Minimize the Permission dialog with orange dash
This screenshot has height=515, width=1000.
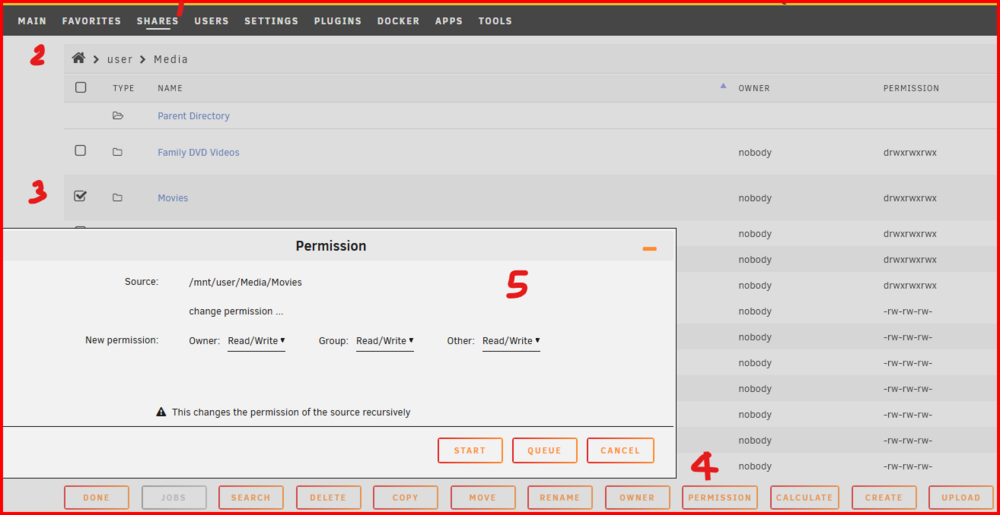click(x=649, y=249)
